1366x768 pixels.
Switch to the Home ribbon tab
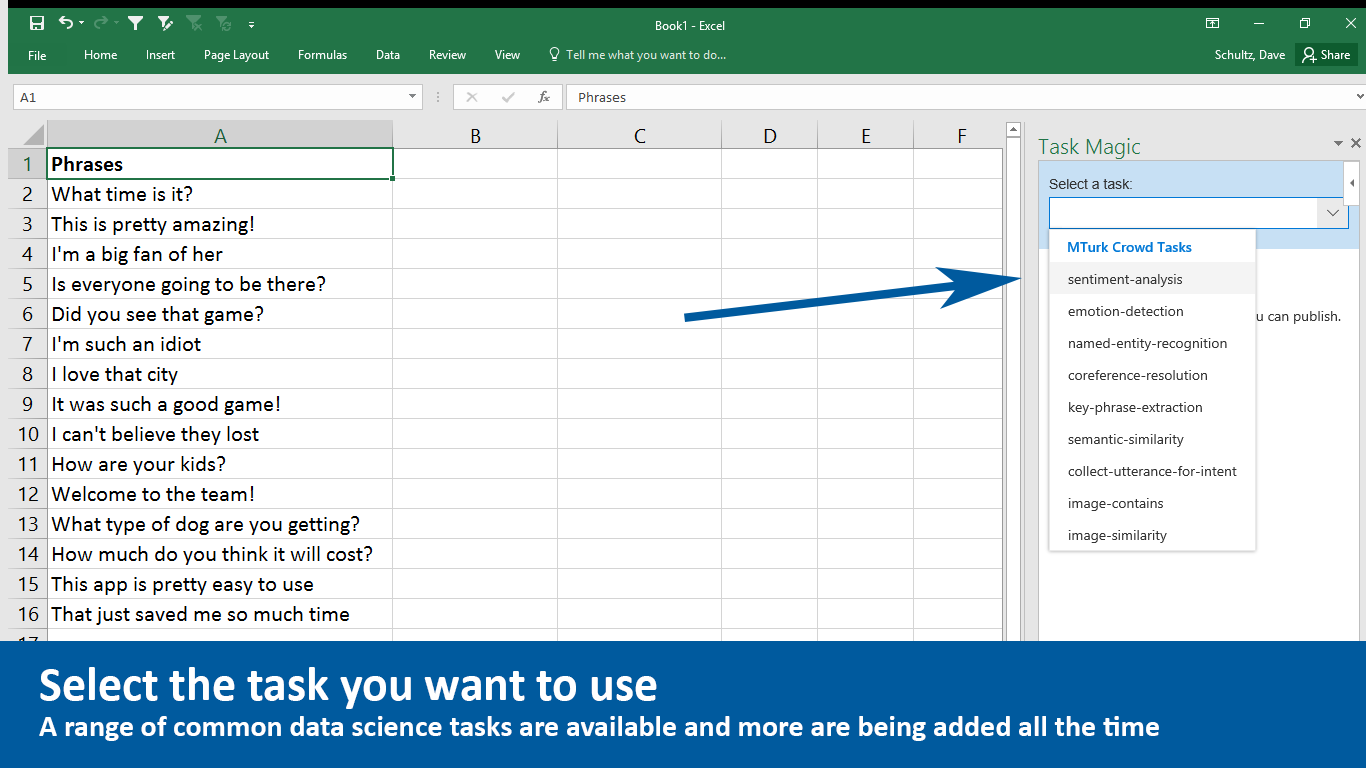click(x=100, y=55)
